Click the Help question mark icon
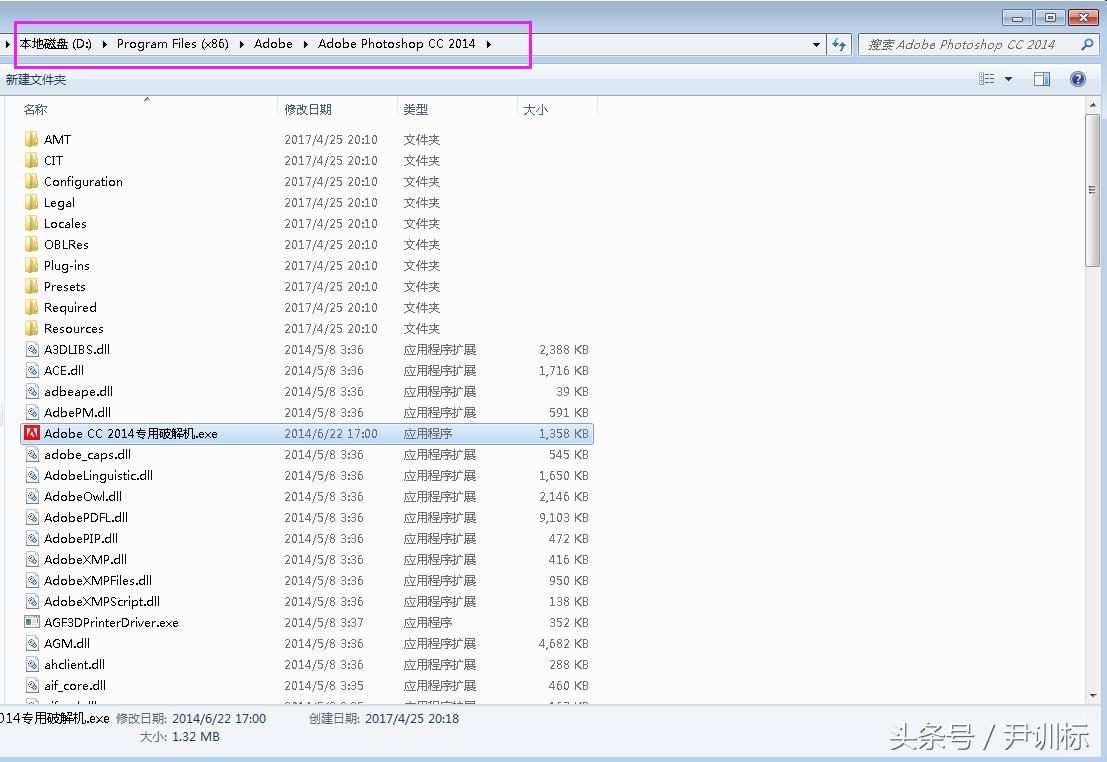 [x=1077, y=78]
